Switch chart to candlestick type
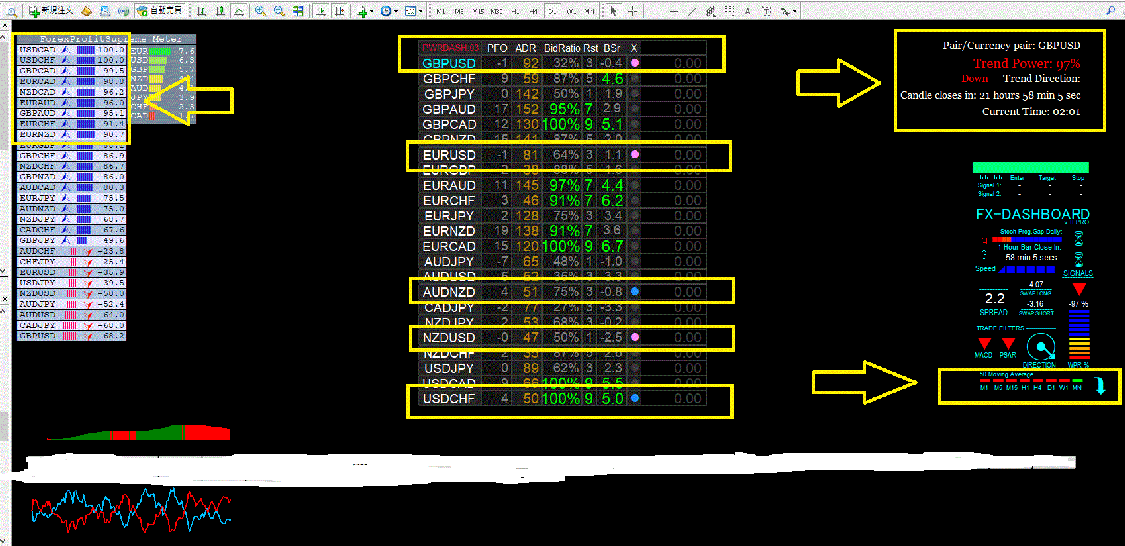This screenshot has width=1125, height=546. [220, 11]
